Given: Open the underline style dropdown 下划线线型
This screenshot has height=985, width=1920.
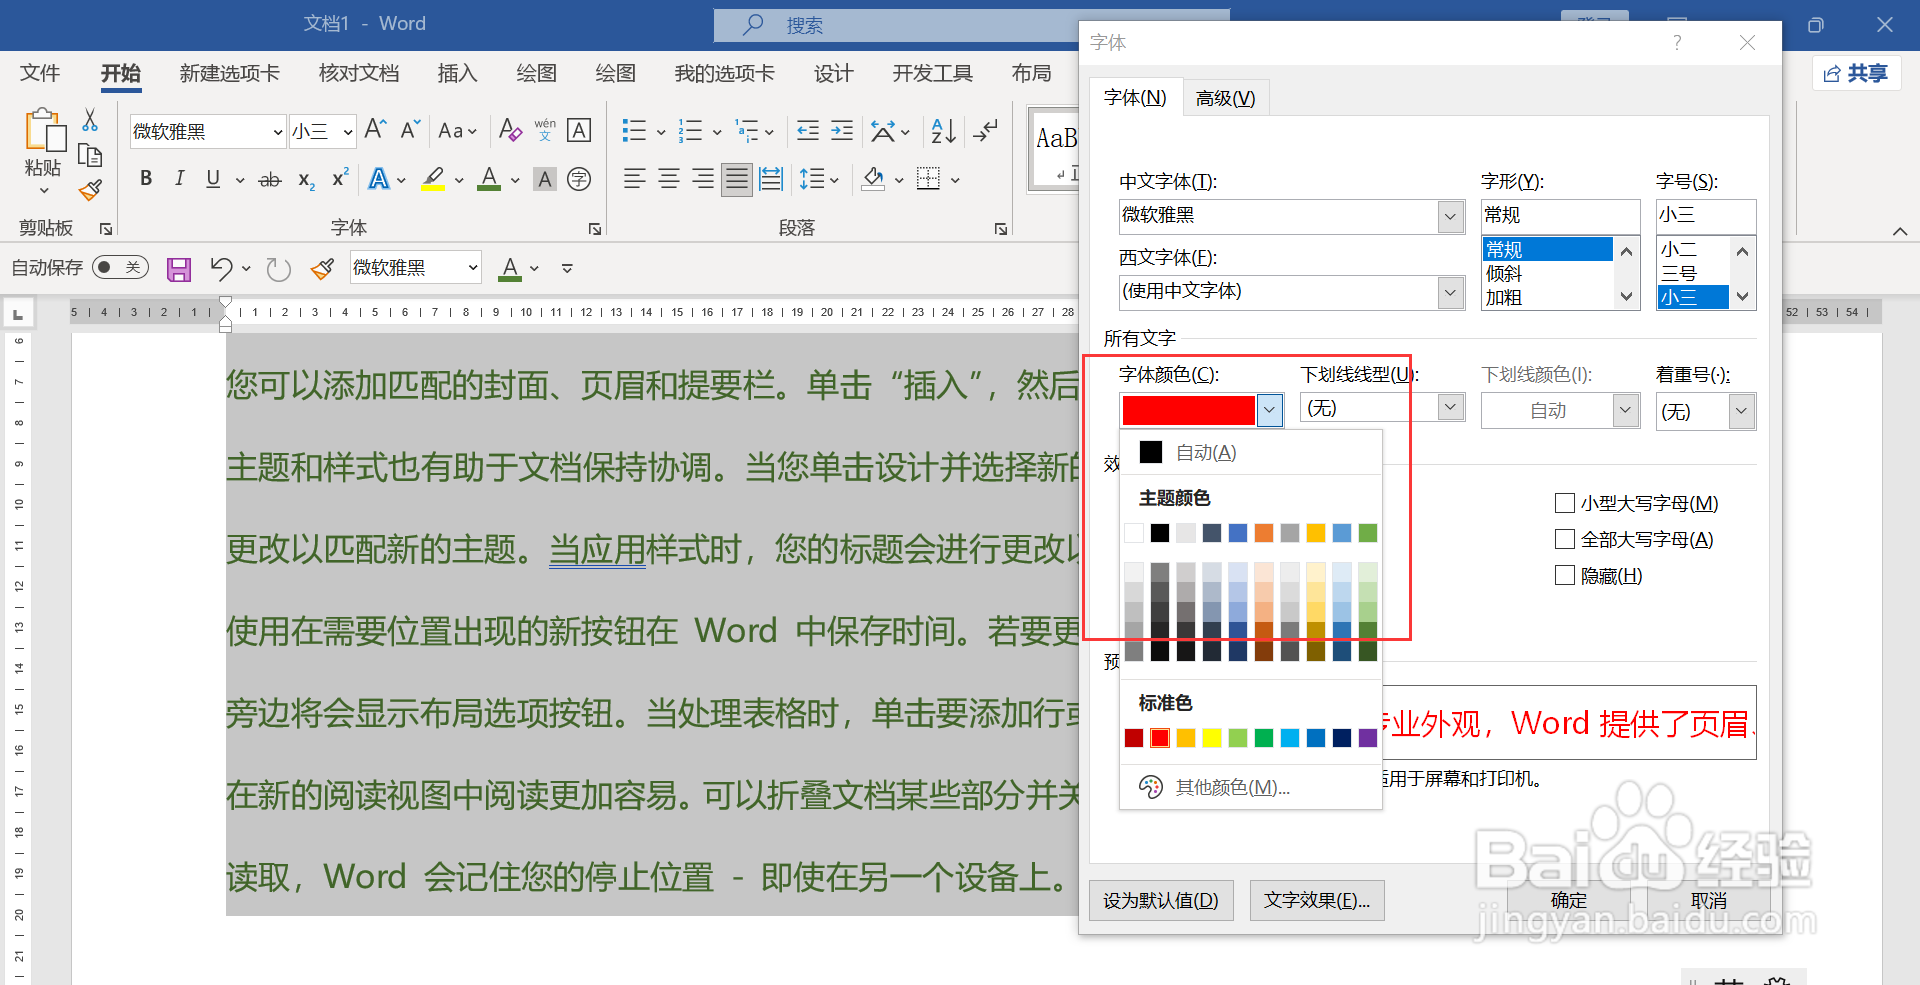Looking at the screenshot, I should tap(1451, 407).
